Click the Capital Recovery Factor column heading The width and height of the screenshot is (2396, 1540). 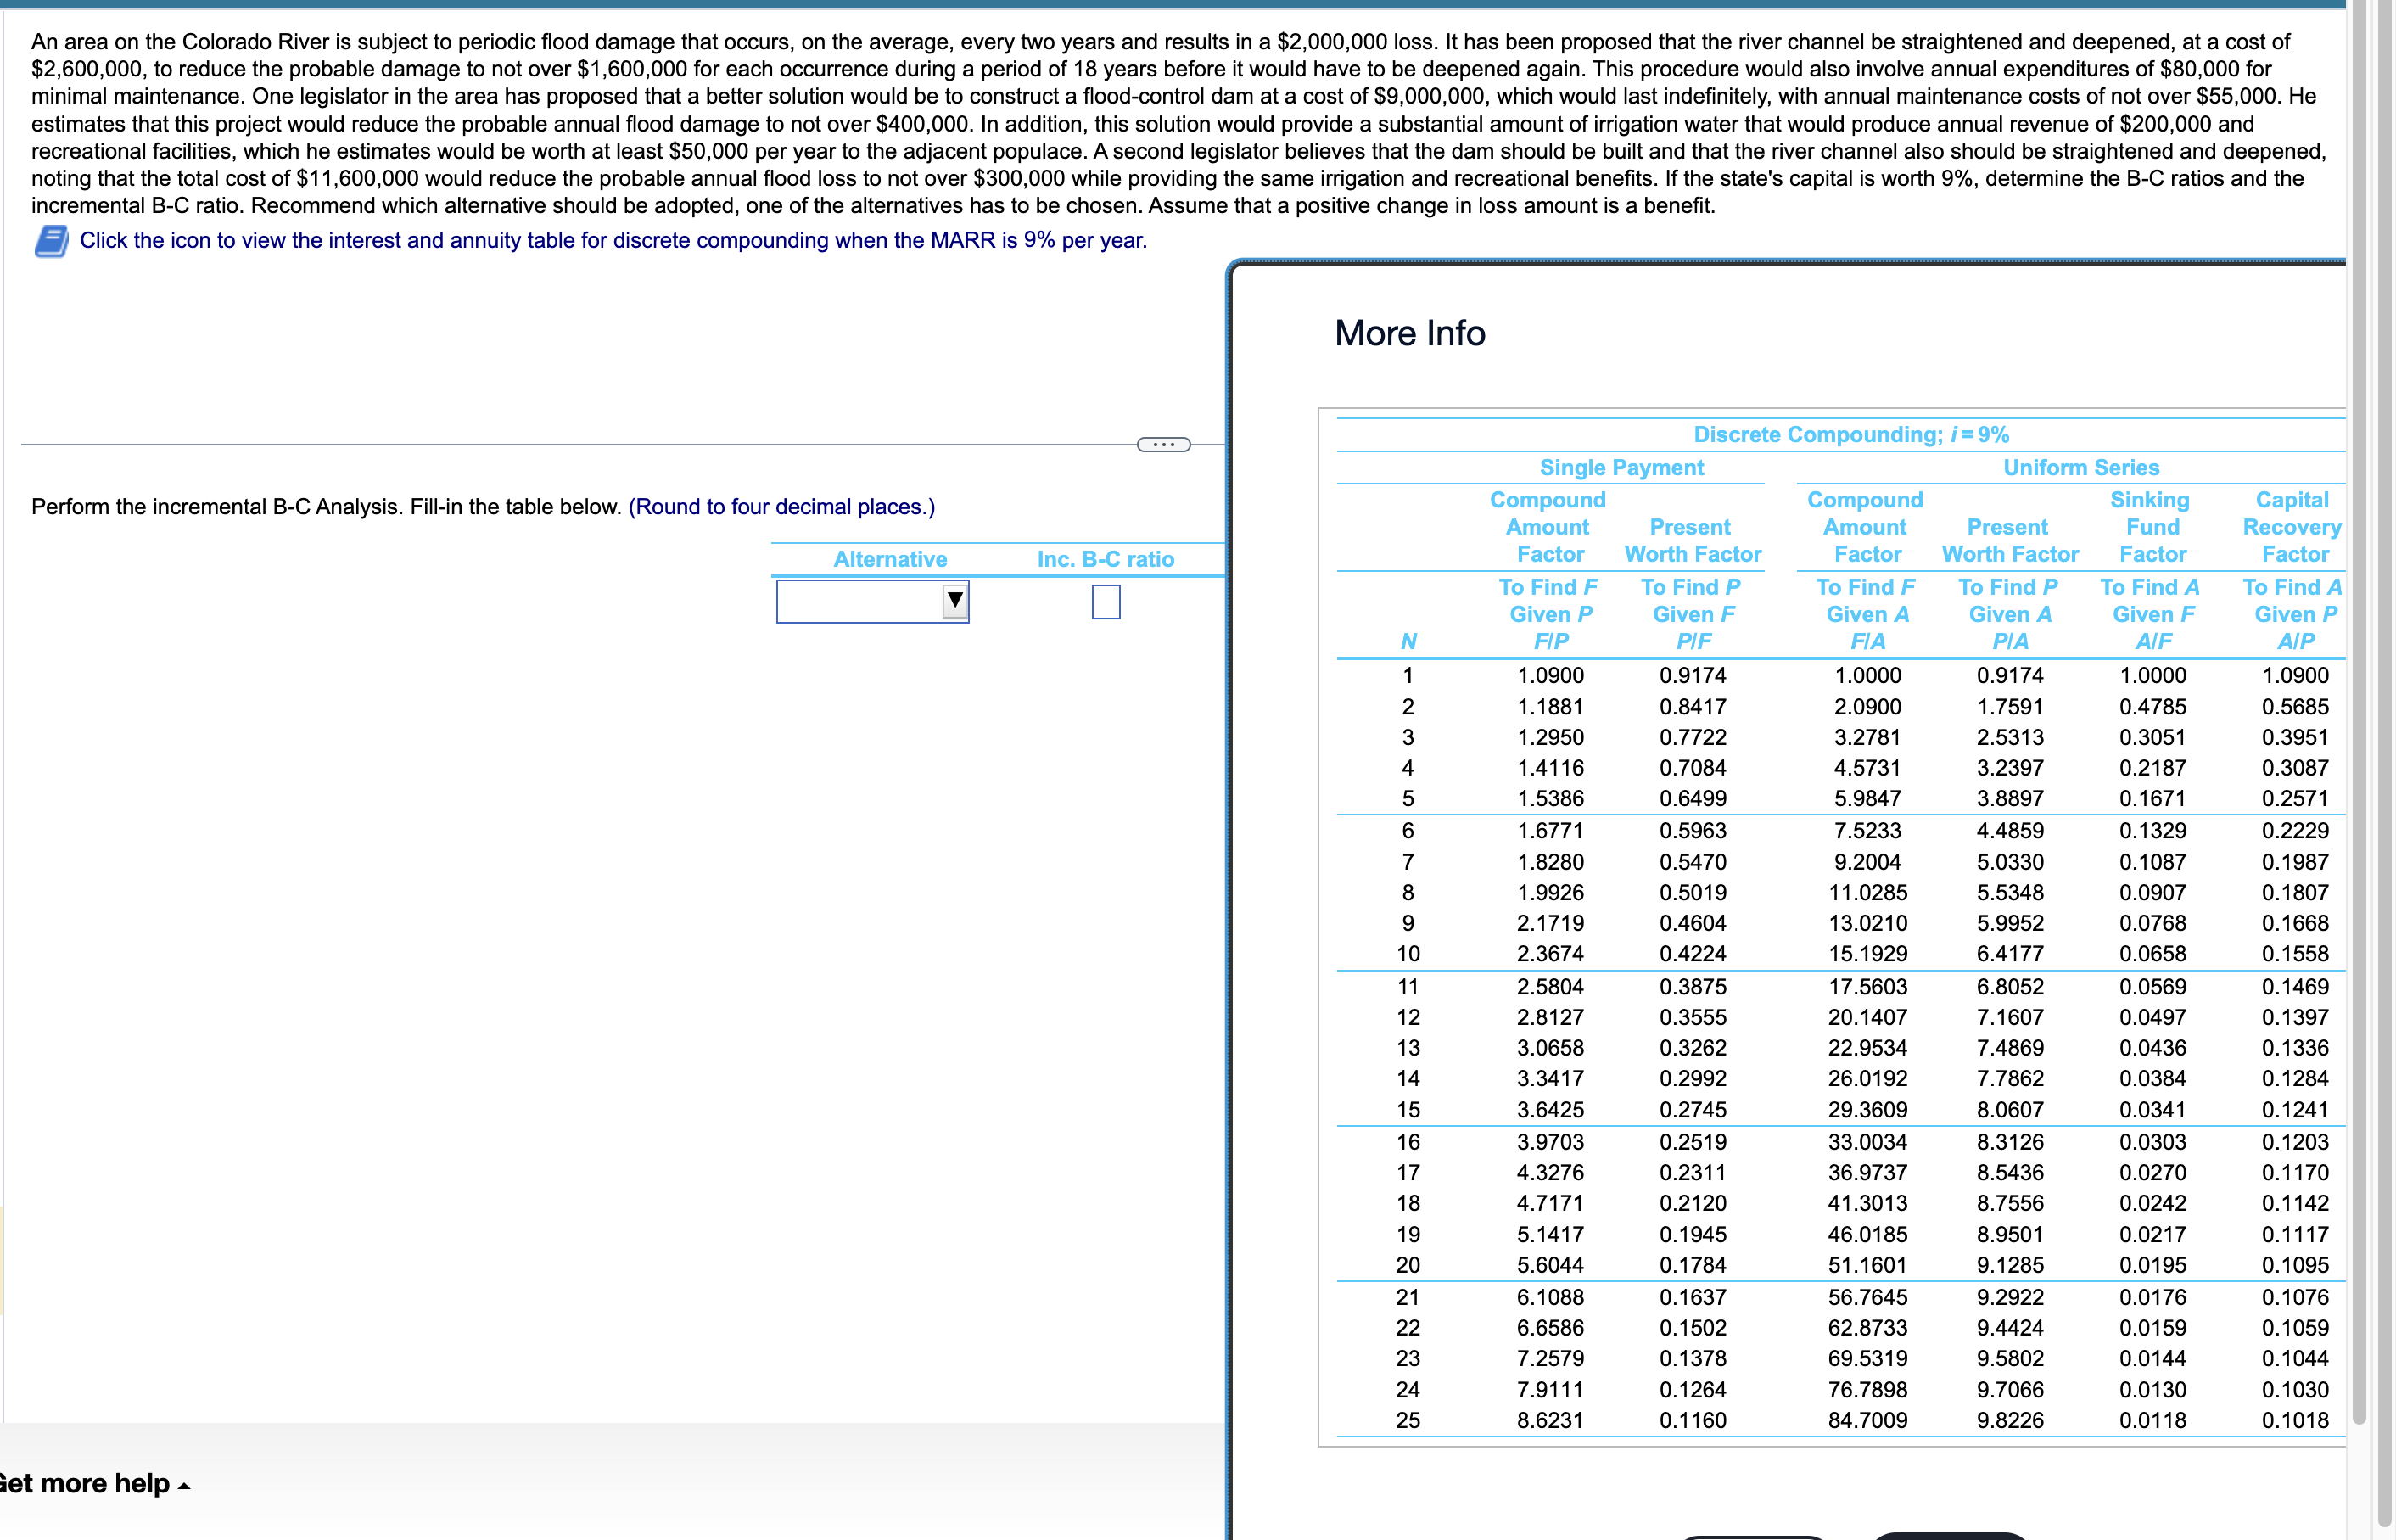point(2292,527)
